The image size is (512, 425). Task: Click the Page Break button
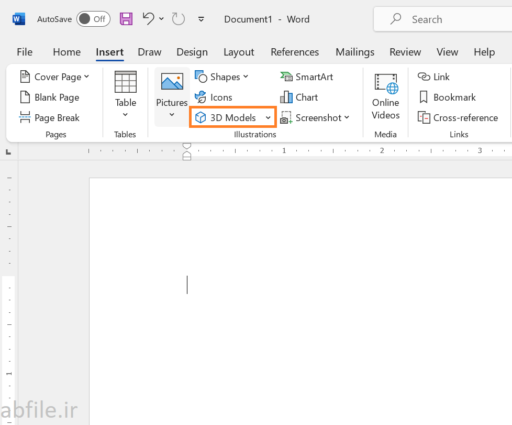point(49,118)
